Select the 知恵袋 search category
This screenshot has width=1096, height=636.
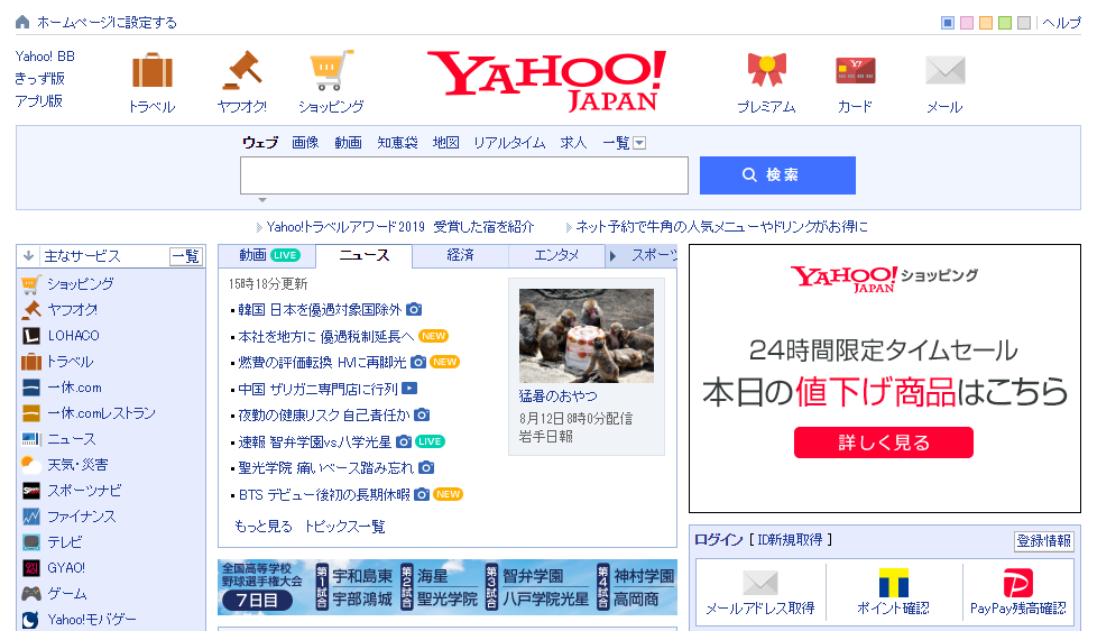pyautogui.click(x=397, y=143)
